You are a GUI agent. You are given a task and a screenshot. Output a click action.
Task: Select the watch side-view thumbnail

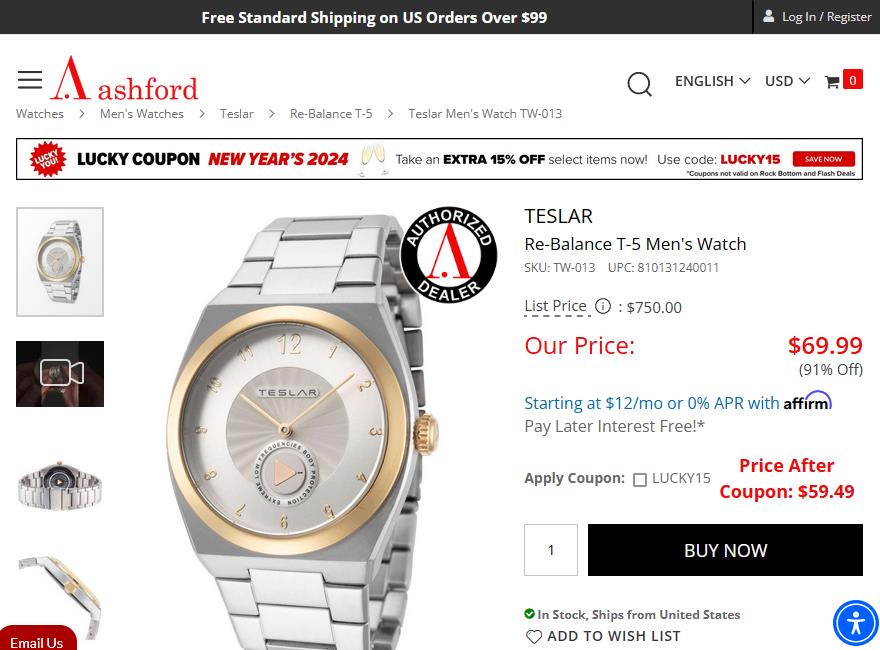tap(60, 598)
